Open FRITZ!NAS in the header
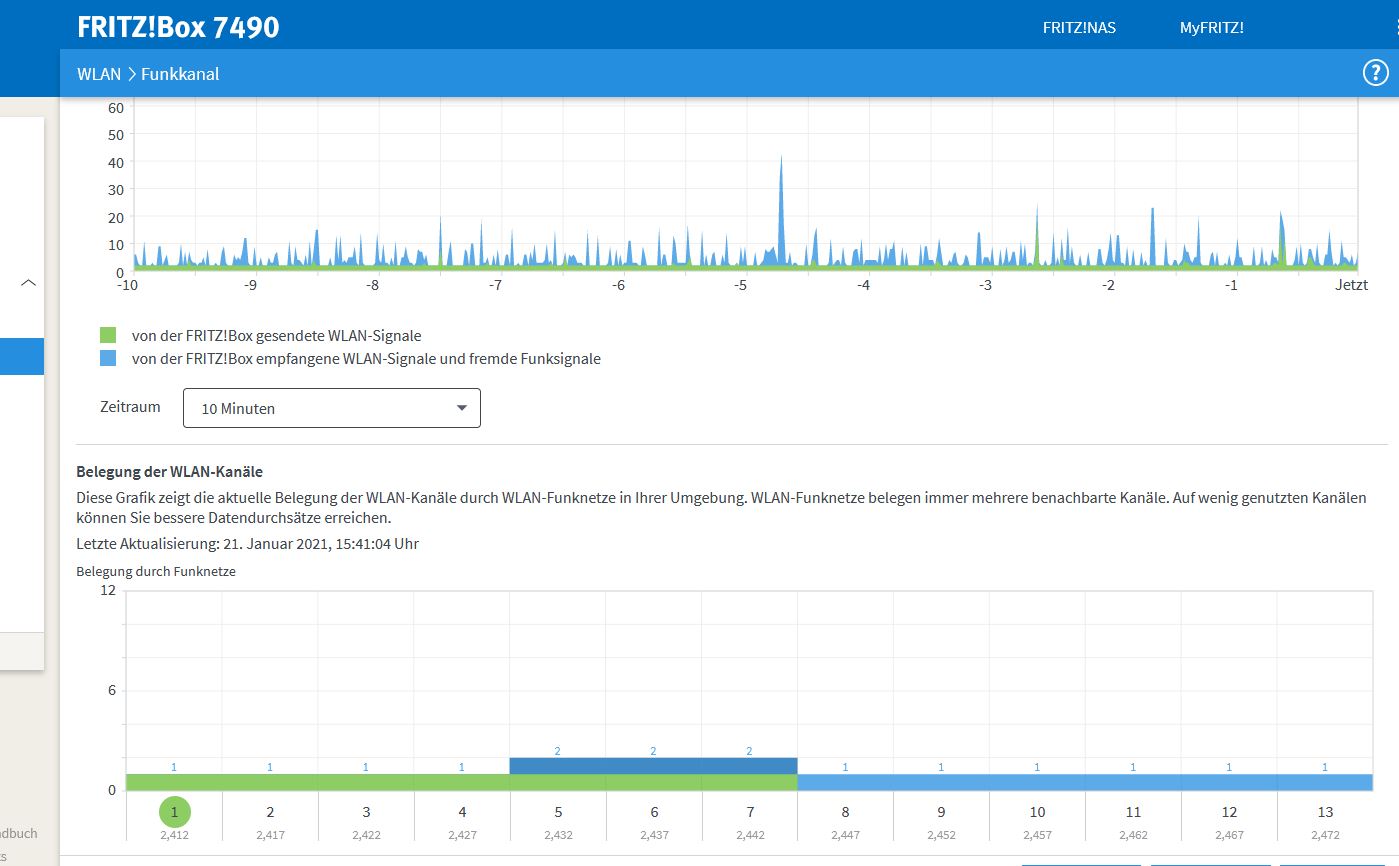 1079,28
